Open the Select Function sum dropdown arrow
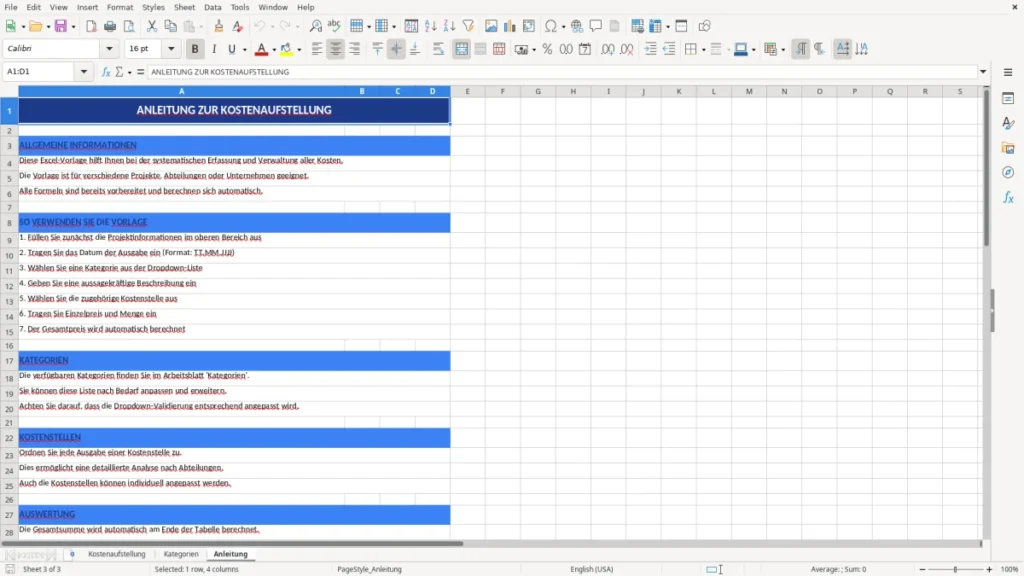This screenshot has width=1024, height=576. [x=129, y=72]
